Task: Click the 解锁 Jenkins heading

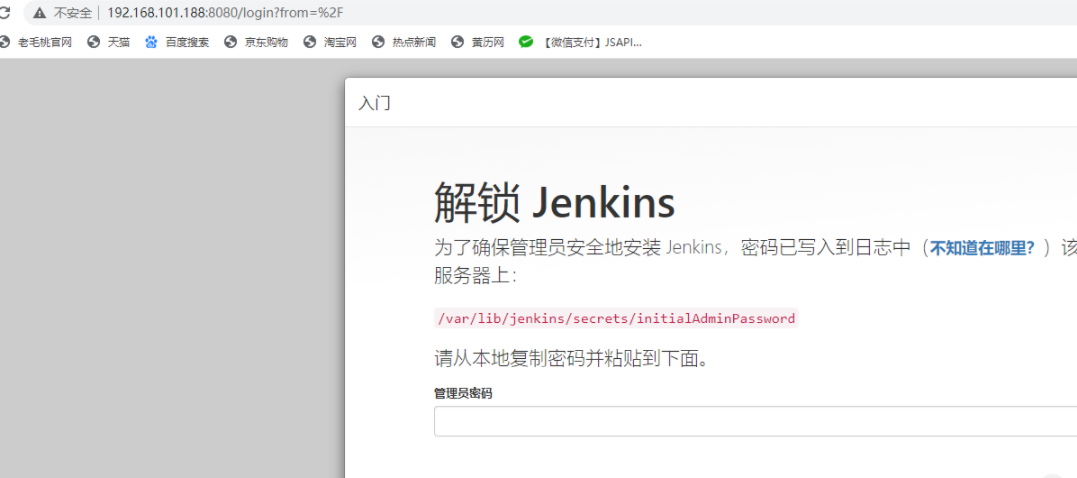Action: coord(554,203)
